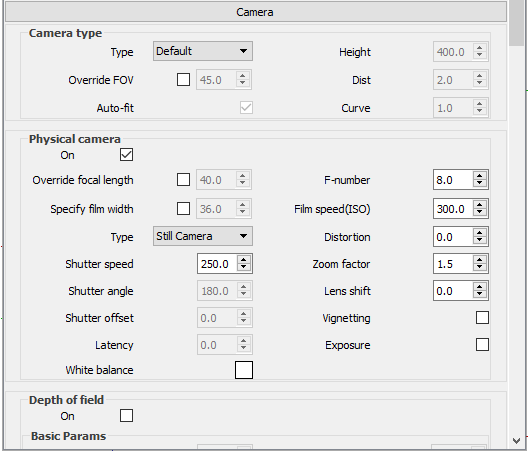Collapse the Camera rollout header
The image size is (528, 451).
256,12
